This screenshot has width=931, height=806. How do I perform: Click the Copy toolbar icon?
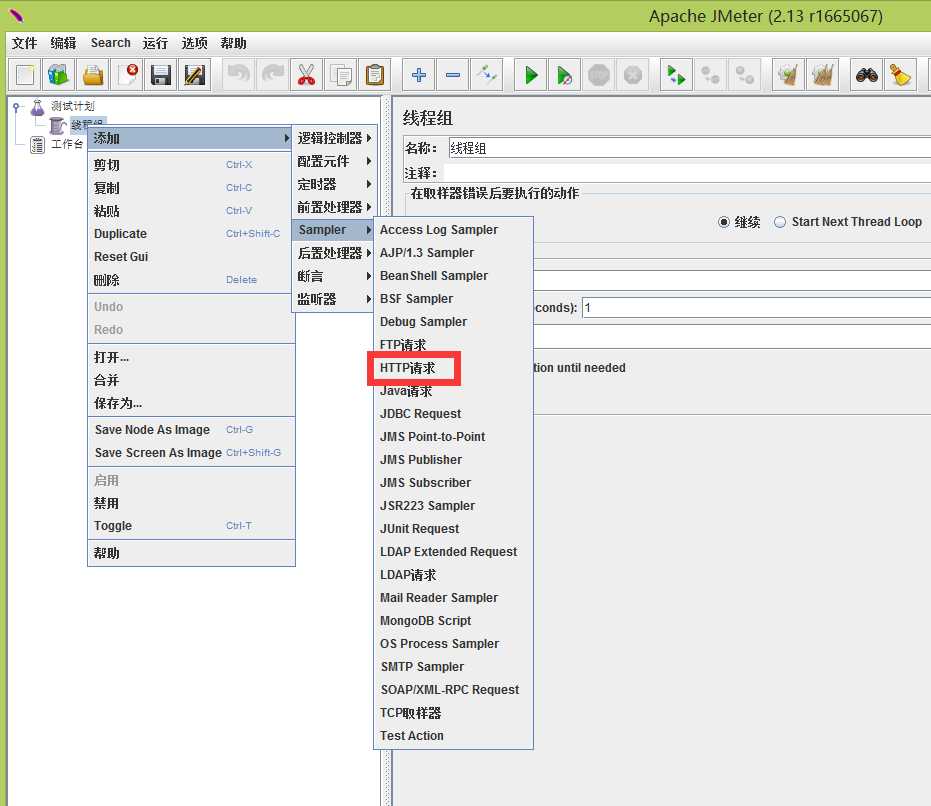point(341,75)
